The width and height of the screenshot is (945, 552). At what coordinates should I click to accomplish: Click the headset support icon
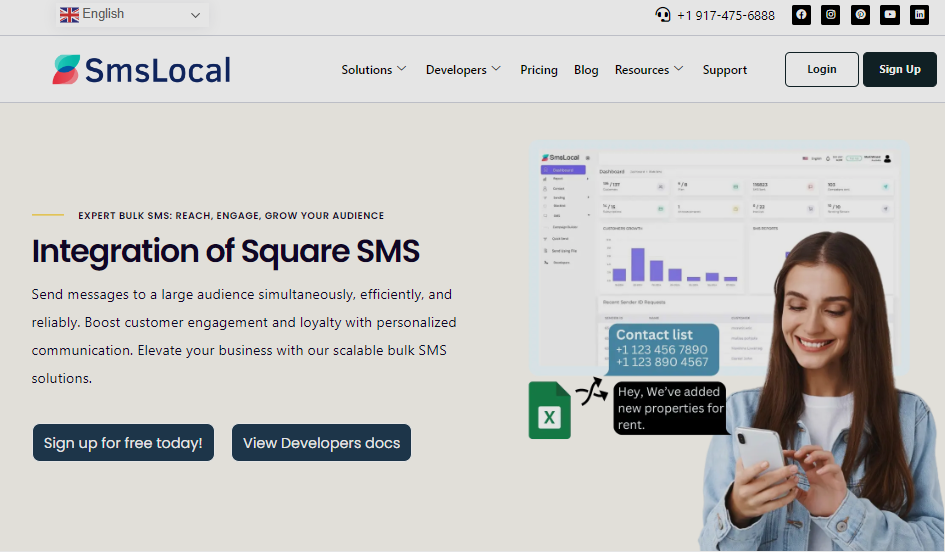(x=662, y=15)
